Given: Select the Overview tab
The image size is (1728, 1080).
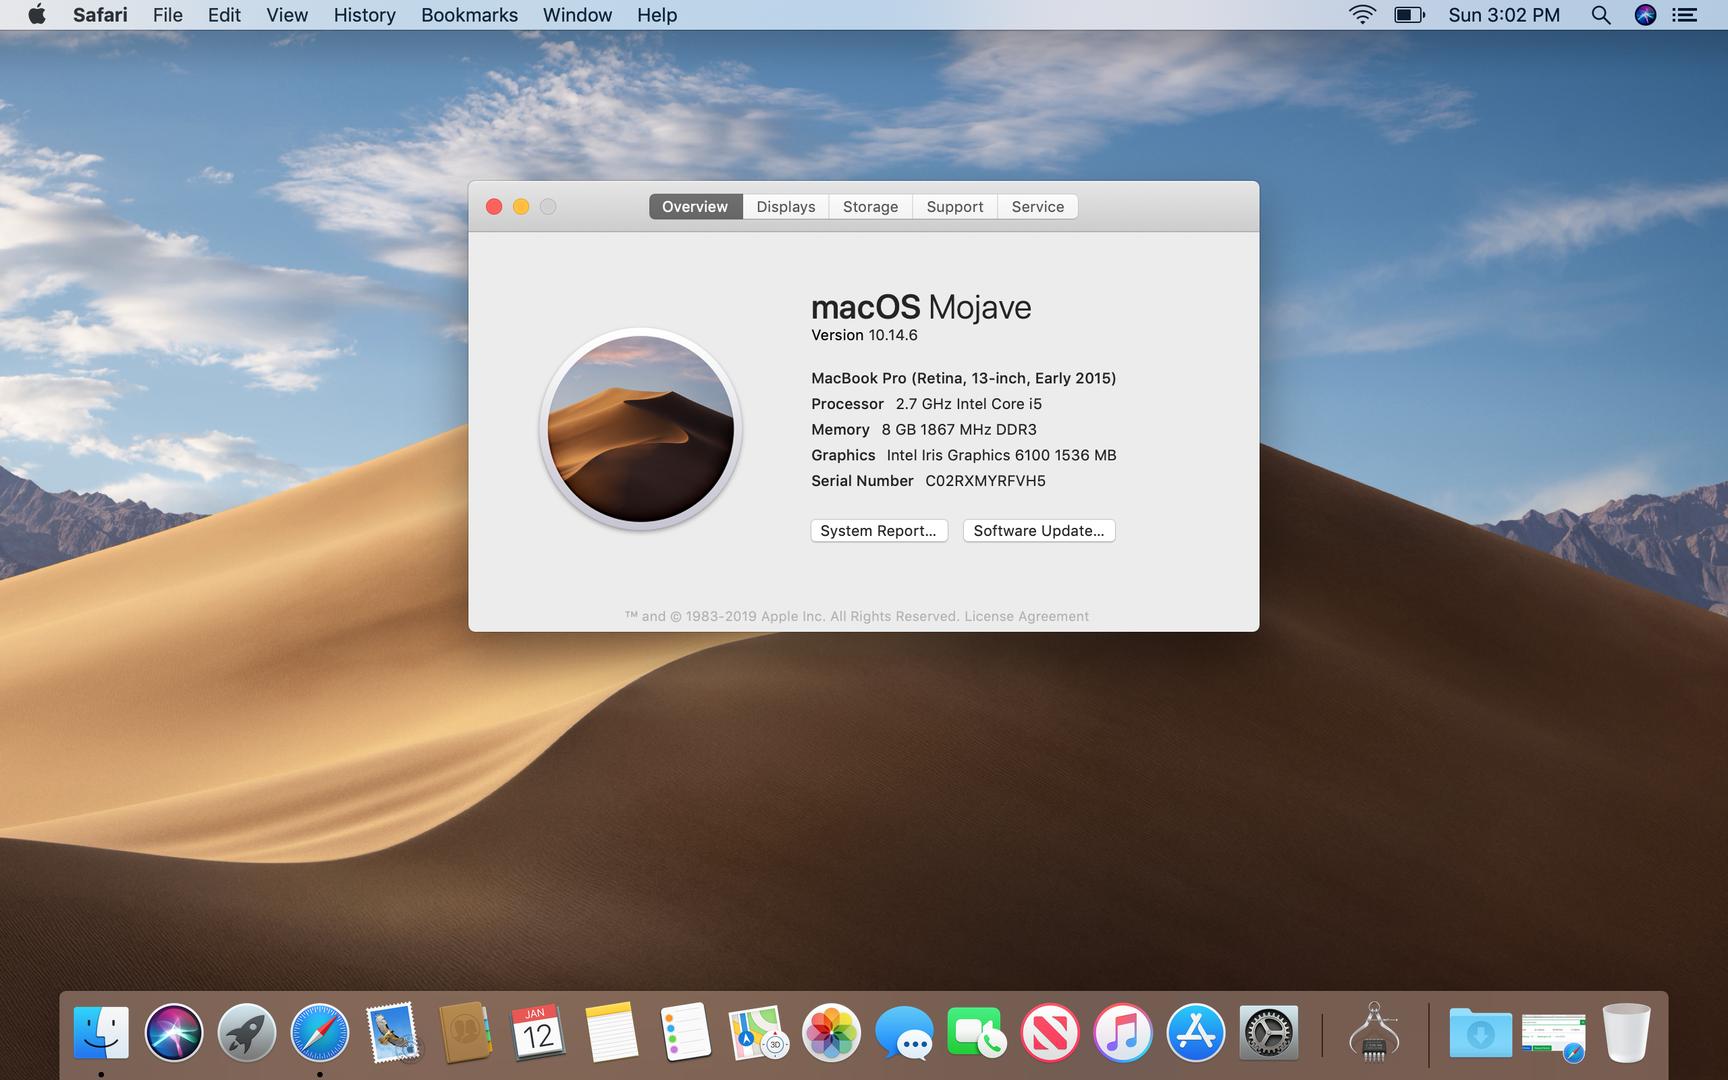Looking at the screenshot, I should 695,206.
